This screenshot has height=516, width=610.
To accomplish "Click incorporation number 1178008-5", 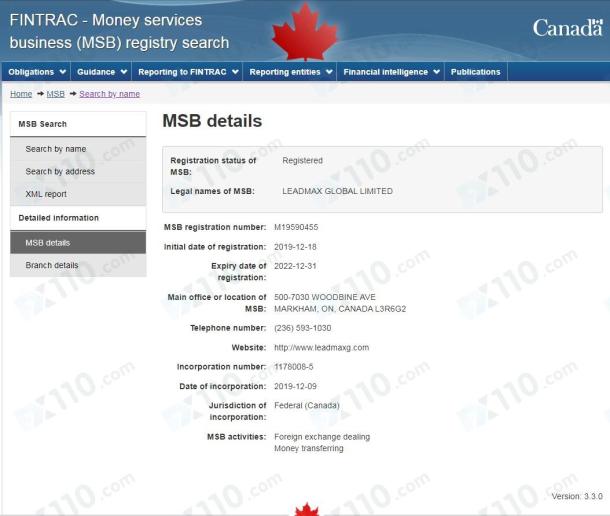I will 293,367.
